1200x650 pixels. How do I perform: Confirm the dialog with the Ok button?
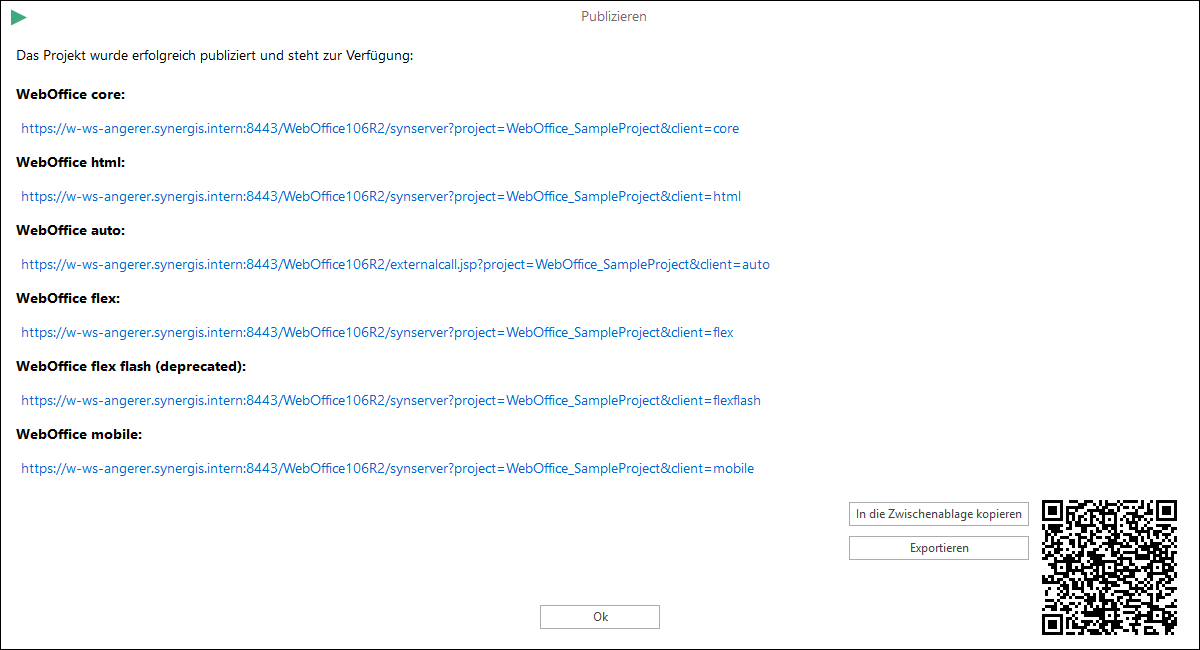click(x=599, y=616)
